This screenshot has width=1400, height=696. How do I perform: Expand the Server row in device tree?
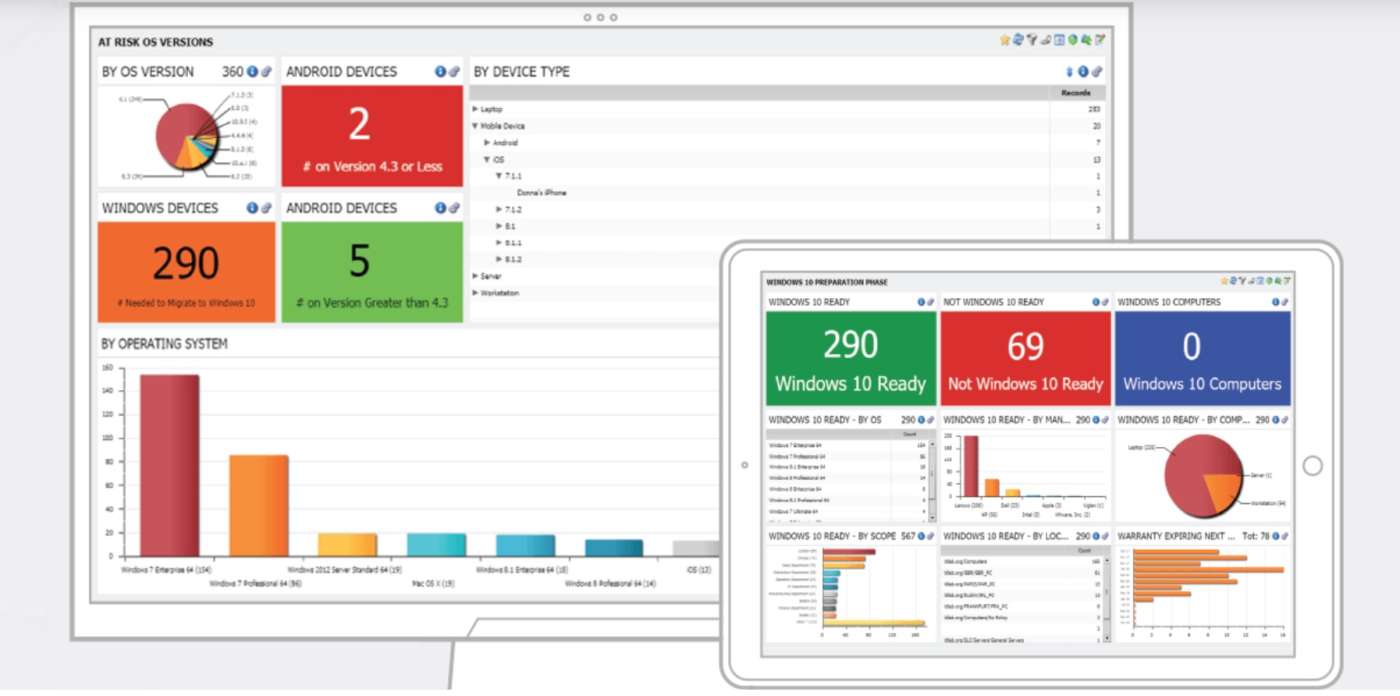[476, 276]
